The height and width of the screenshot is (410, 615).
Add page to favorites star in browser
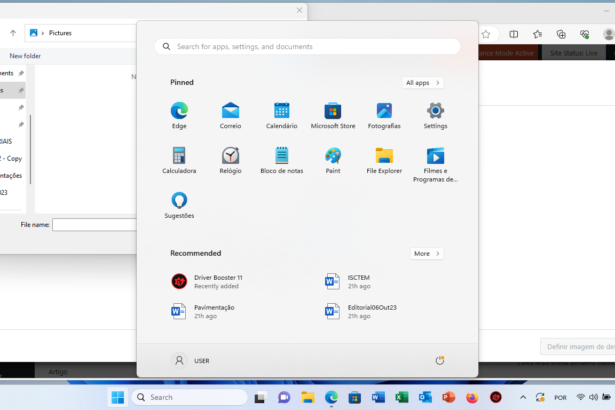coord(486,35)
